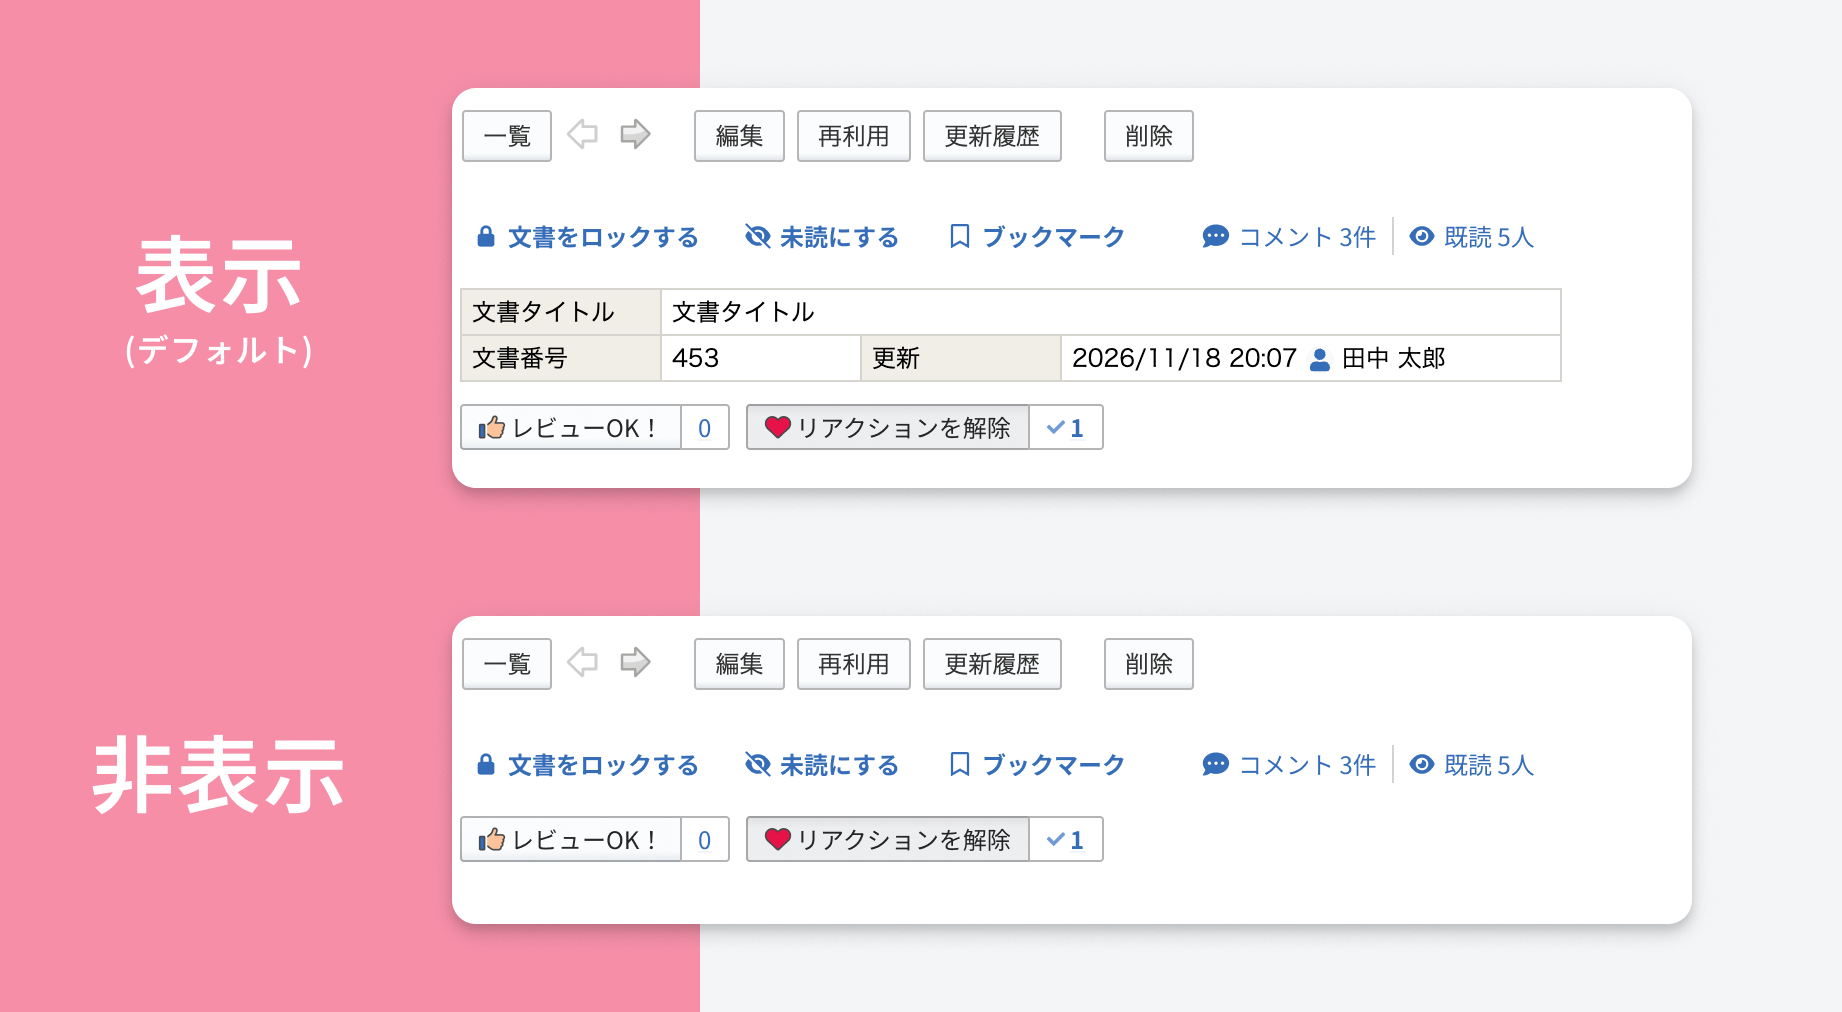The width and height of the screenshot is (1842, 1012).
Task: Mark as unread via 未読にする in bottom panel
Action: [822, 765]
